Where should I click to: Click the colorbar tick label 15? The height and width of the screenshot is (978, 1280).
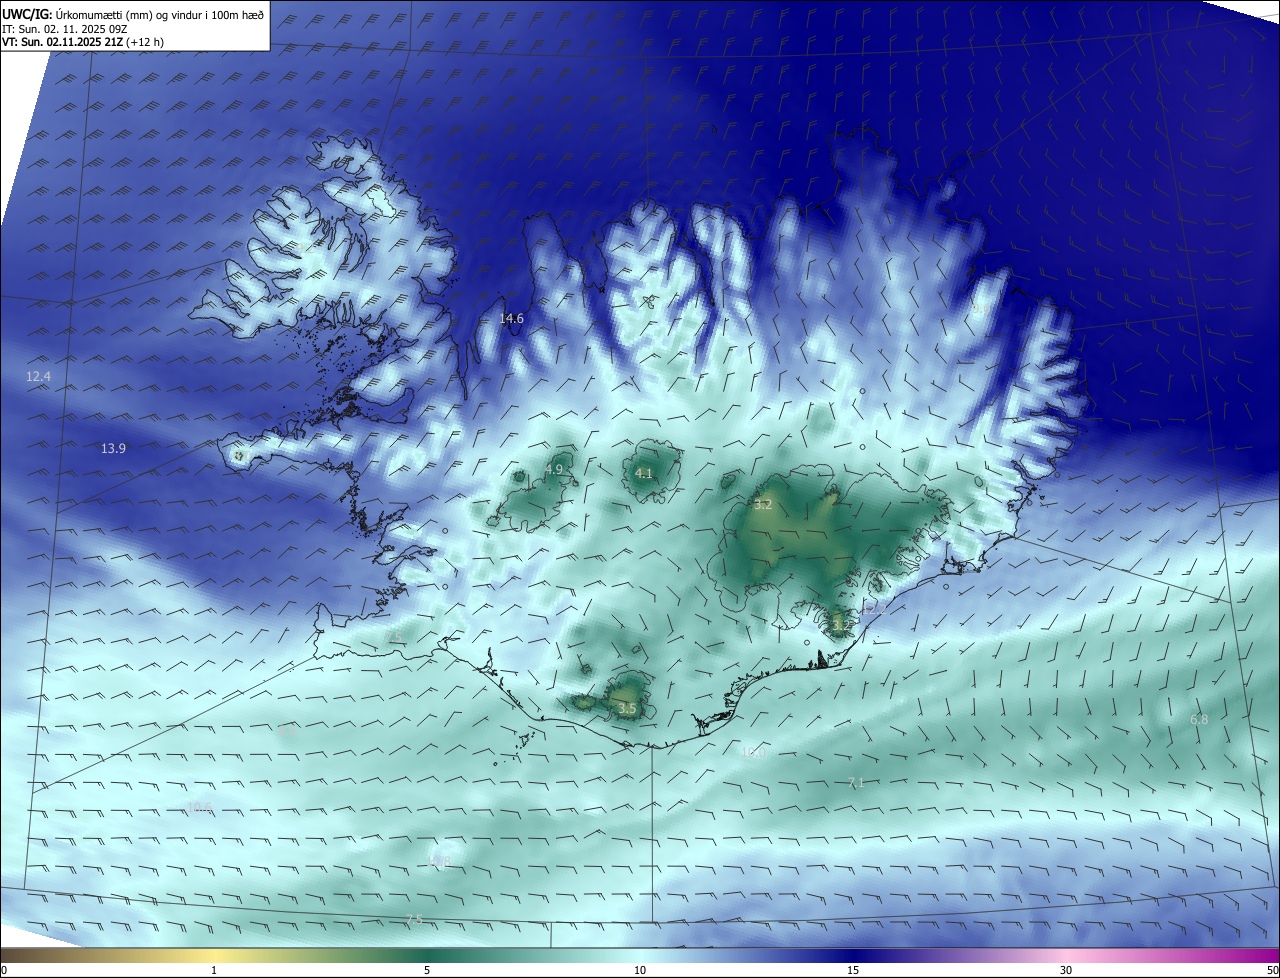click(x=853, y=970)
